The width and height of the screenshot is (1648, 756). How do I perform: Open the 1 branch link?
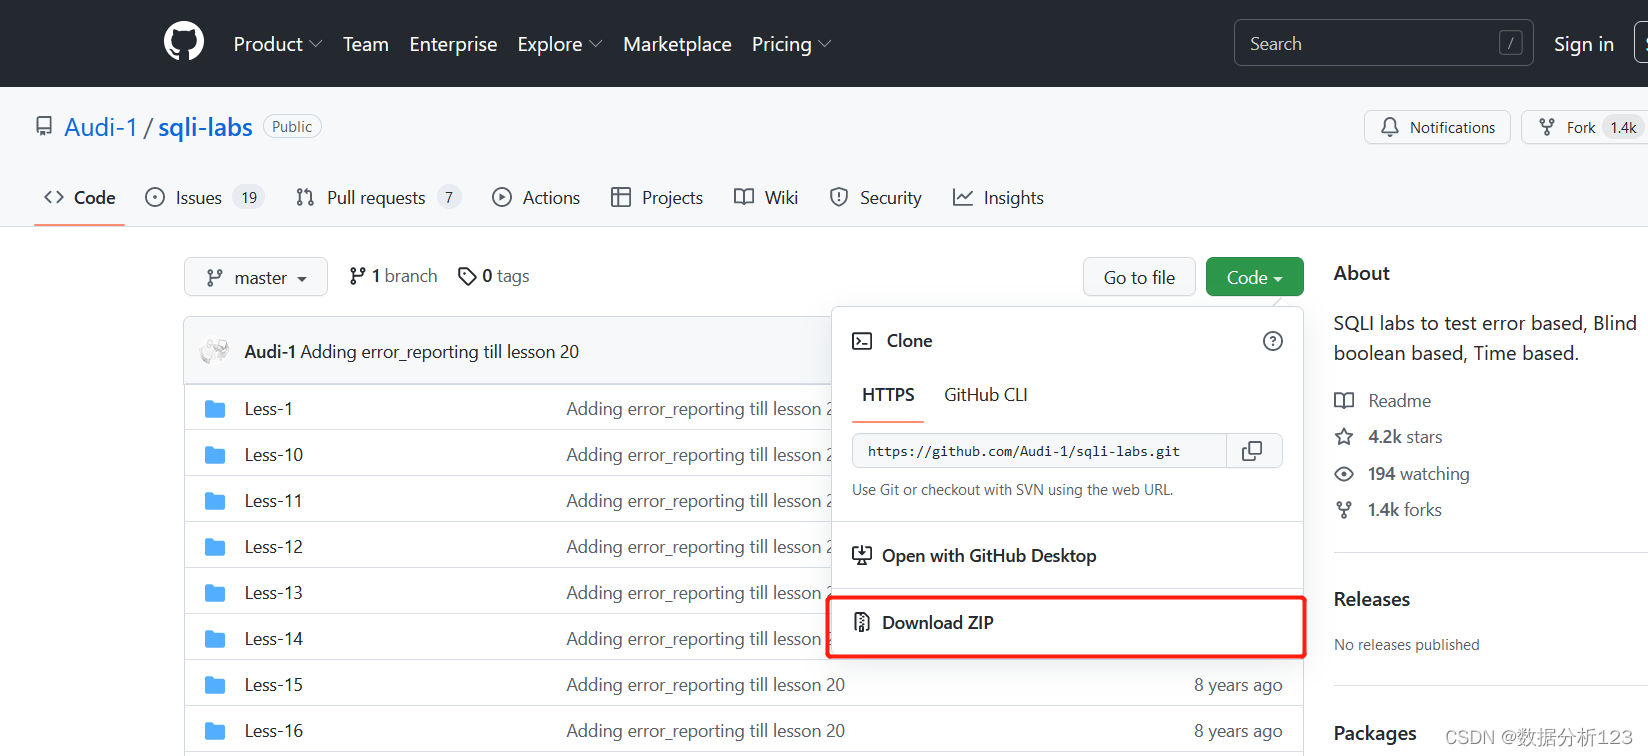(393, 276)
